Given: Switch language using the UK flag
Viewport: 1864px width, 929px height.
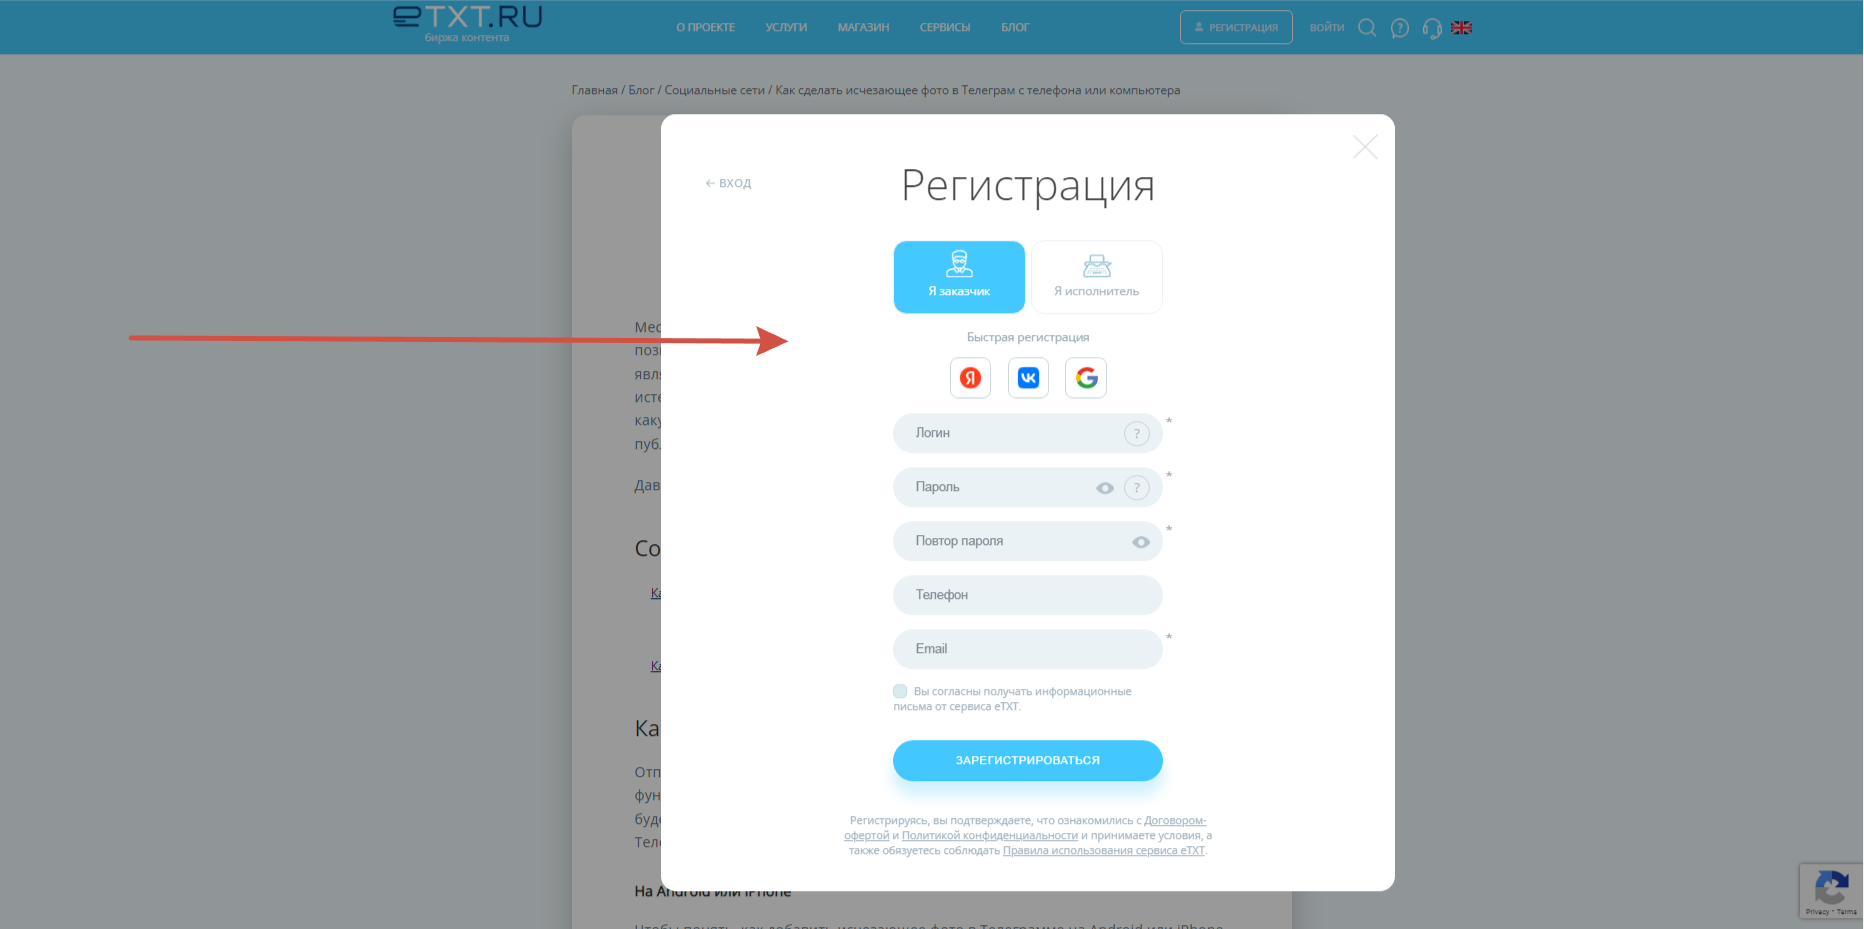Looking at the screenshot, I should pos(1461,28).
